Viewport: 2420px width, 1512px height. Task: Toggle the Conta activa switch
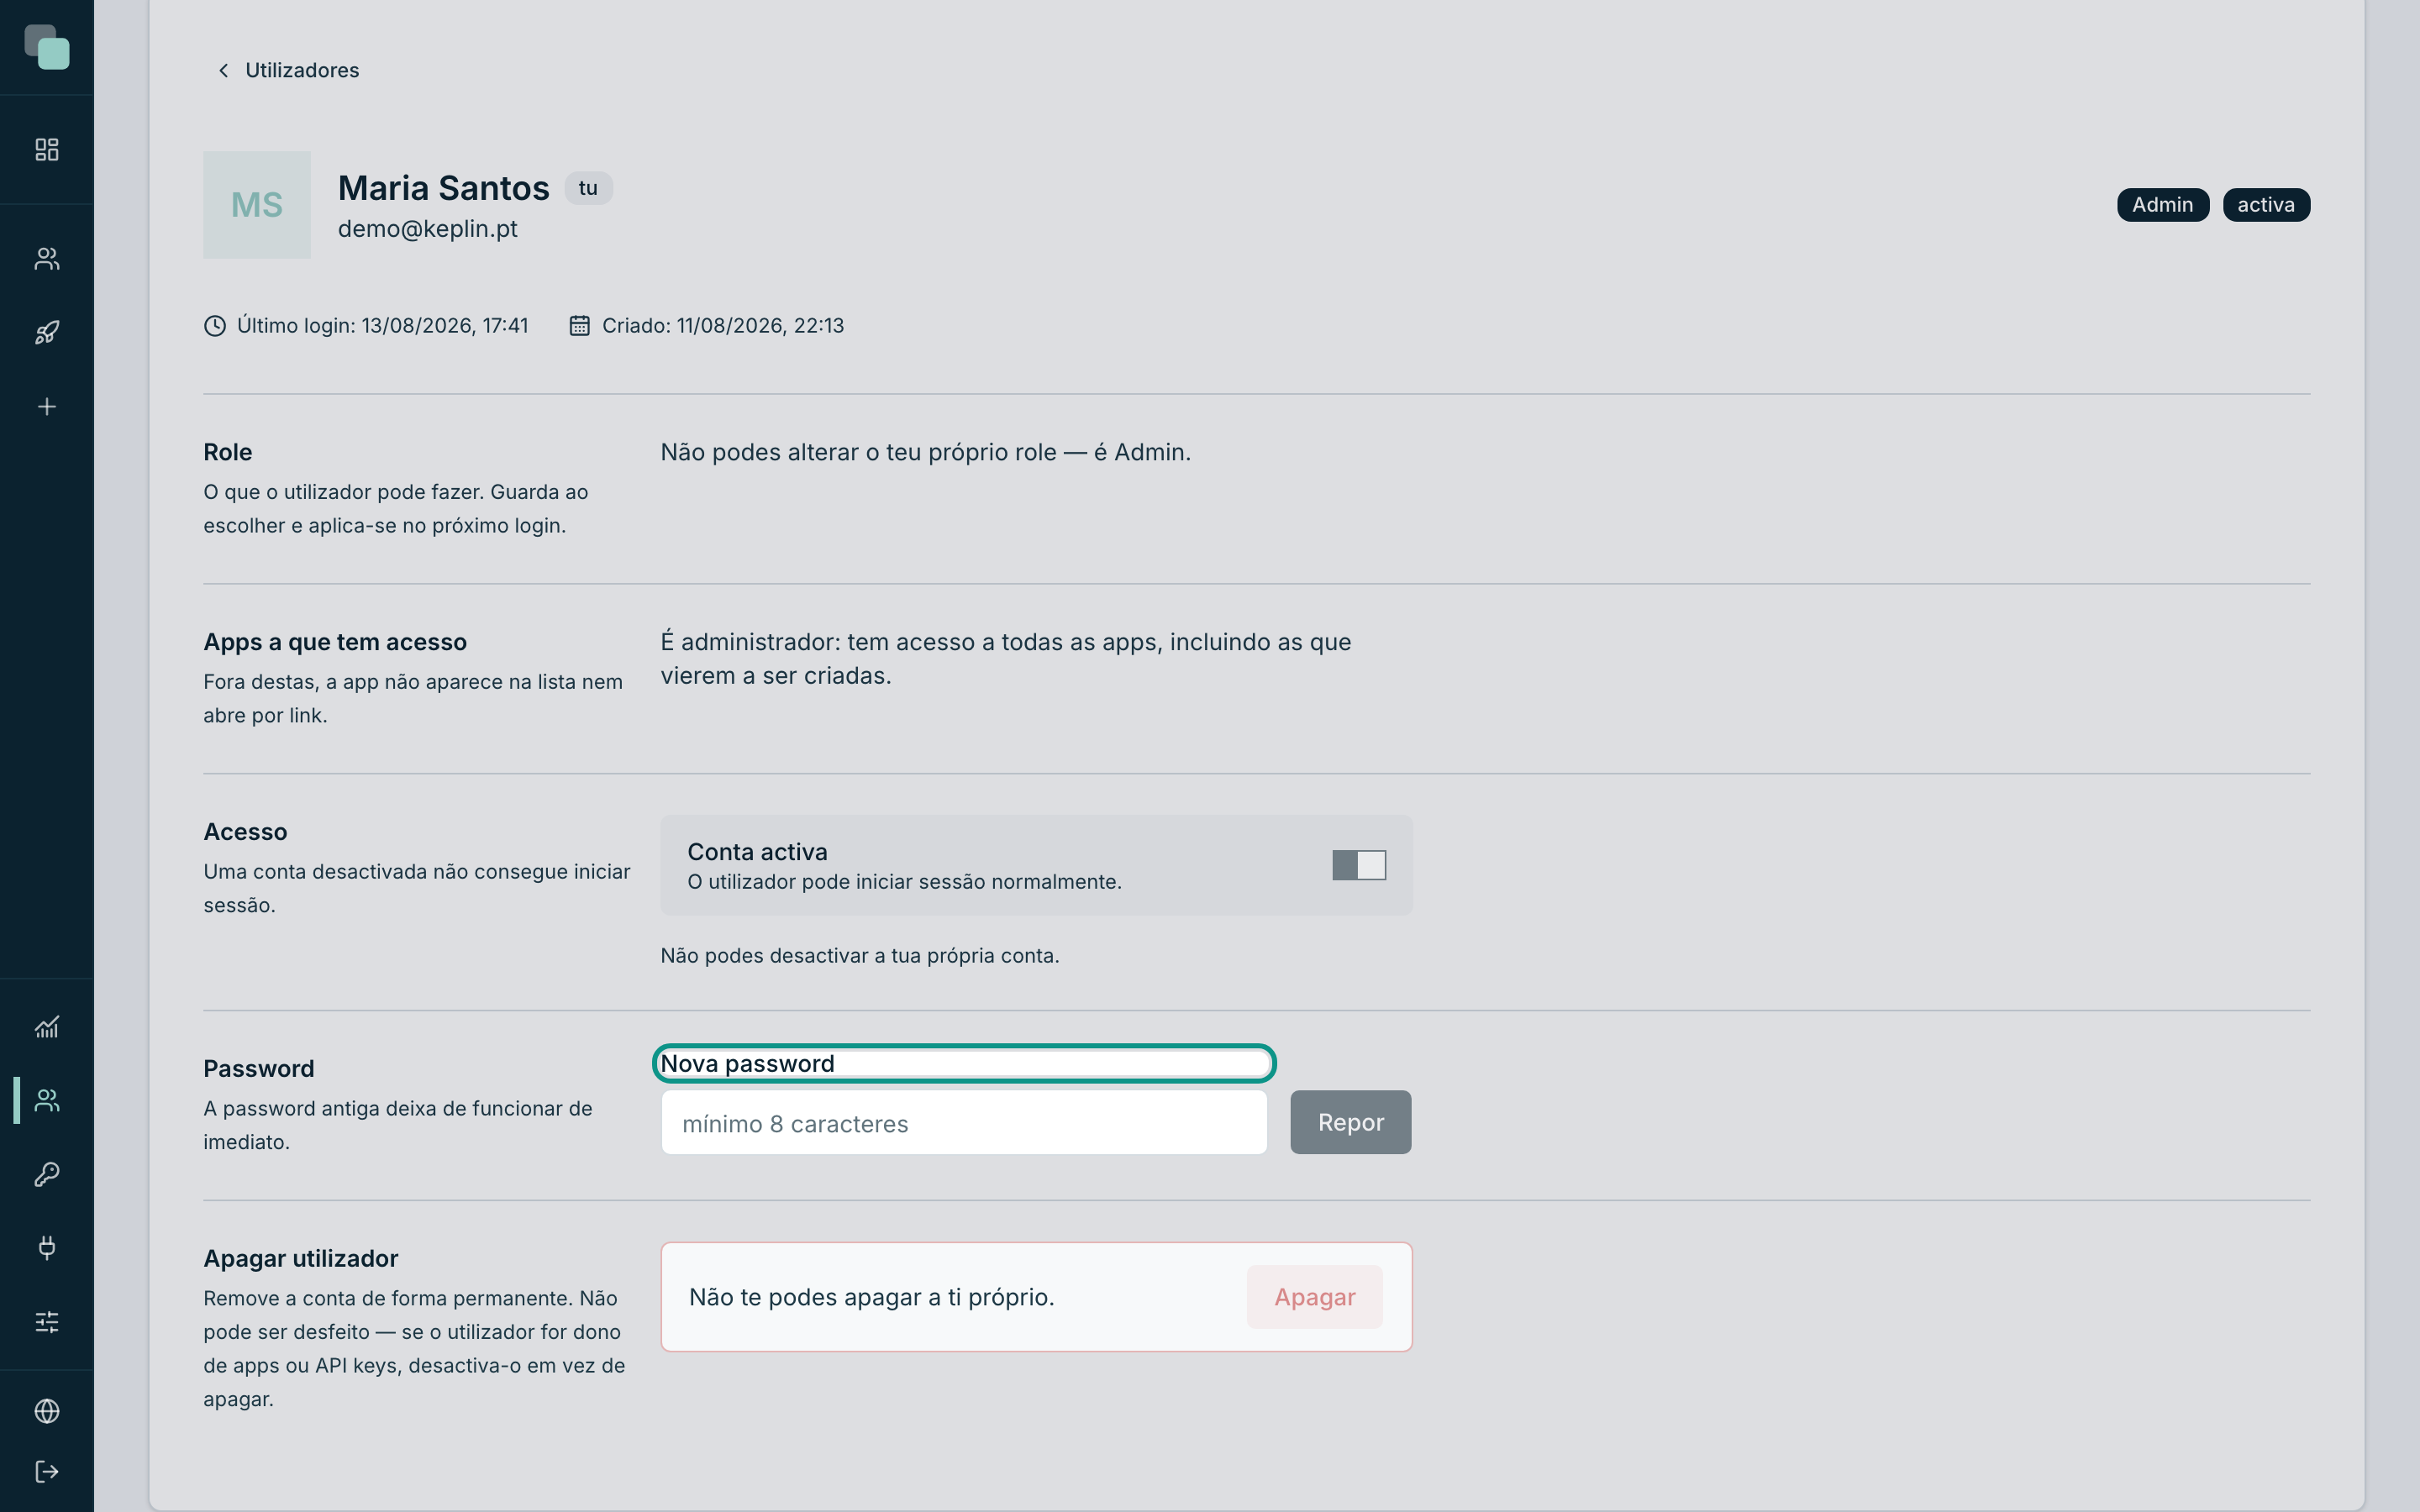[1359, 865]
